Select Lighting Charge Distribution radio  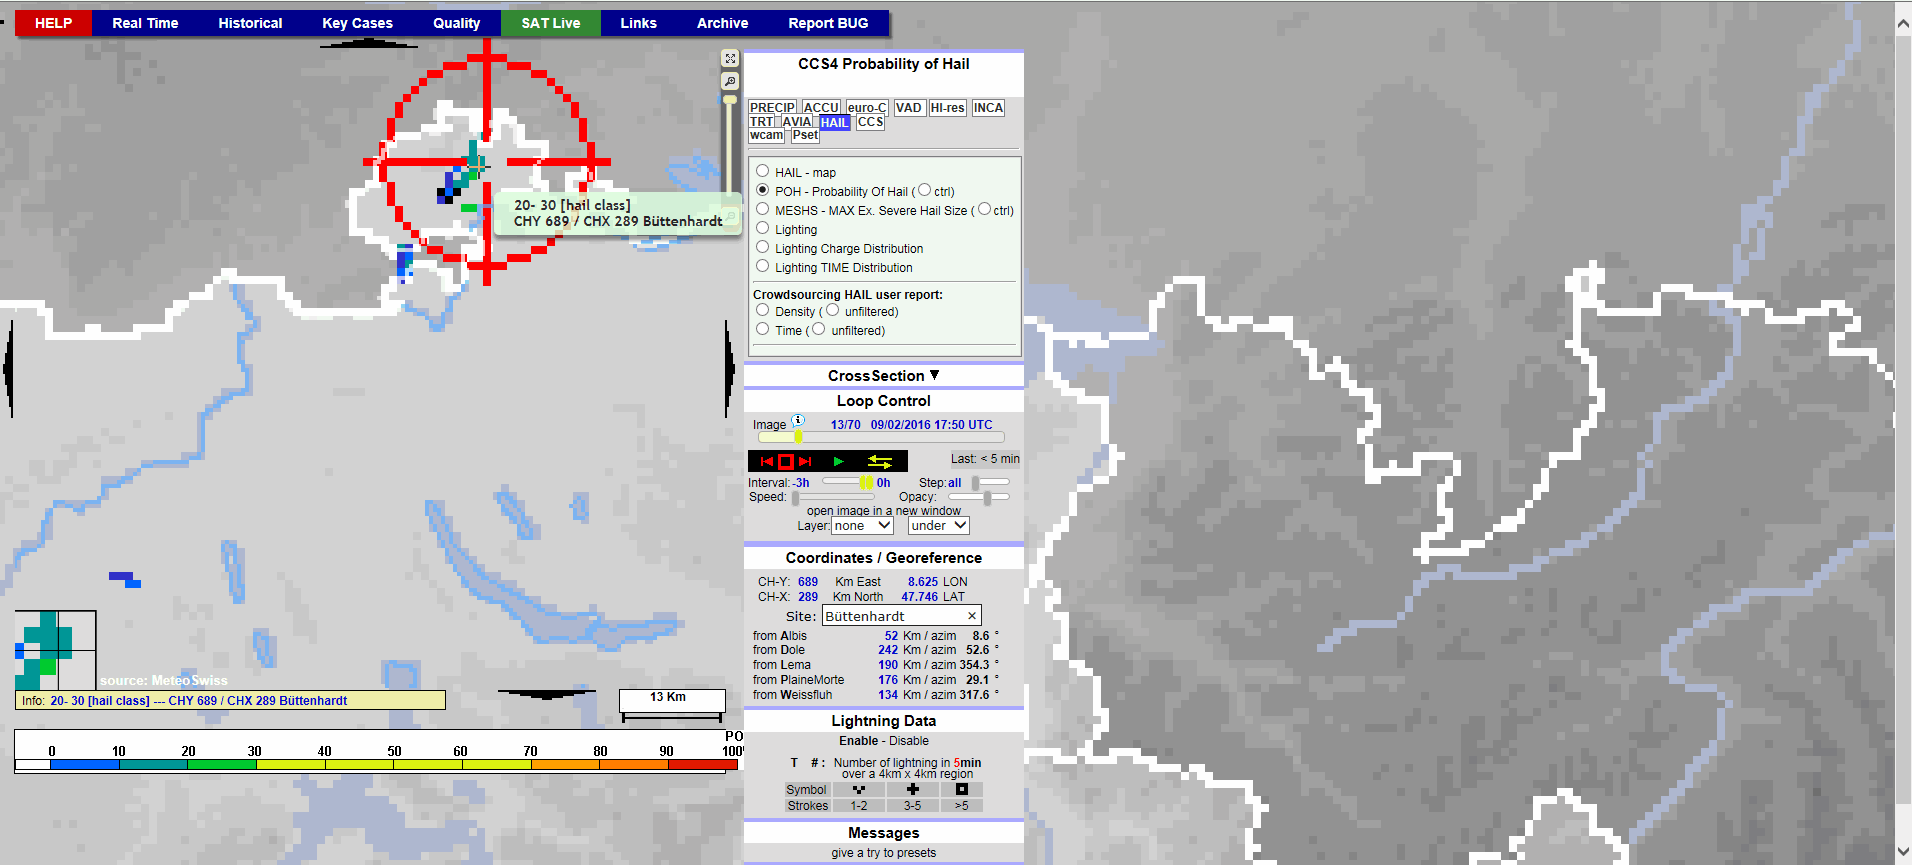pos(763,247)
